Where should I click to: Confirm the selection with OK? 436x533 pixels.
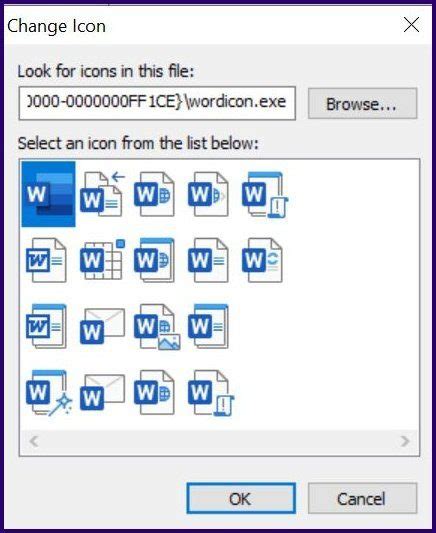[241, 498]
